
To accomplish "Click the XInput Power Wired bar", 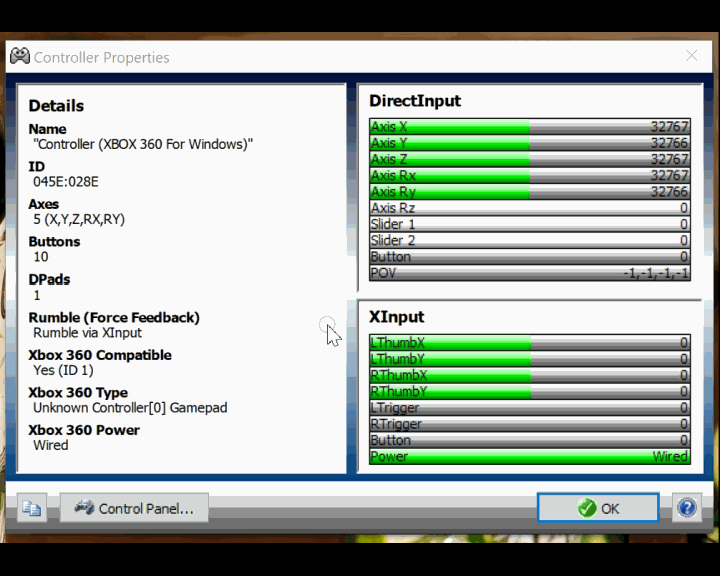I will pos(530,457).
